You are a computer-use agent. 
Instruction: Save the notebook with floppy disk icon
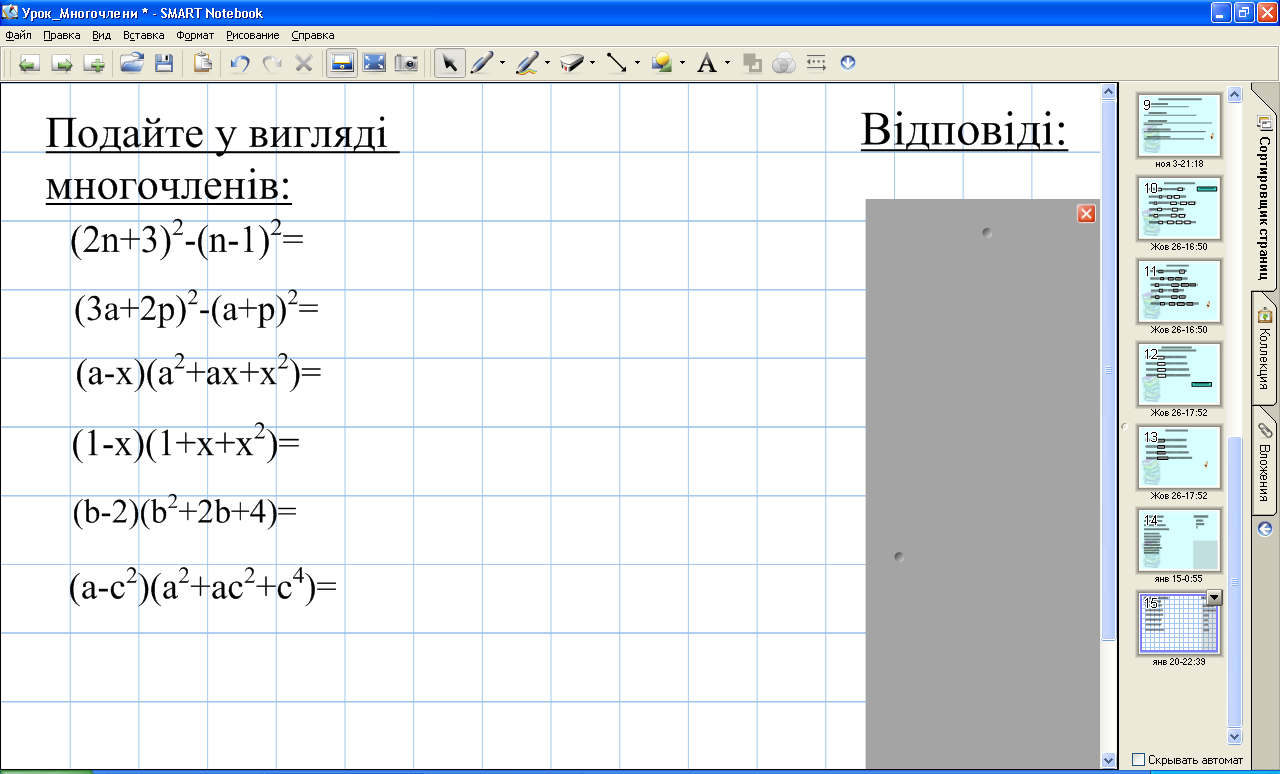click(163, 64)
